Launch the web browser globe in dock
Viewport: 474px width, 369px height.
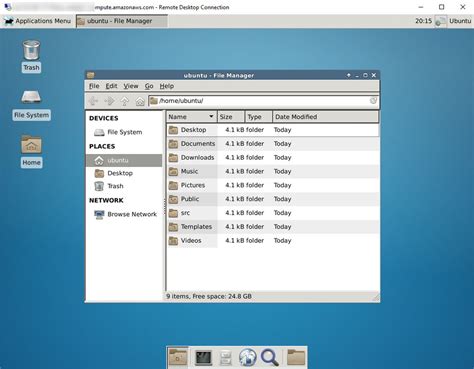(x=248, y=358)
